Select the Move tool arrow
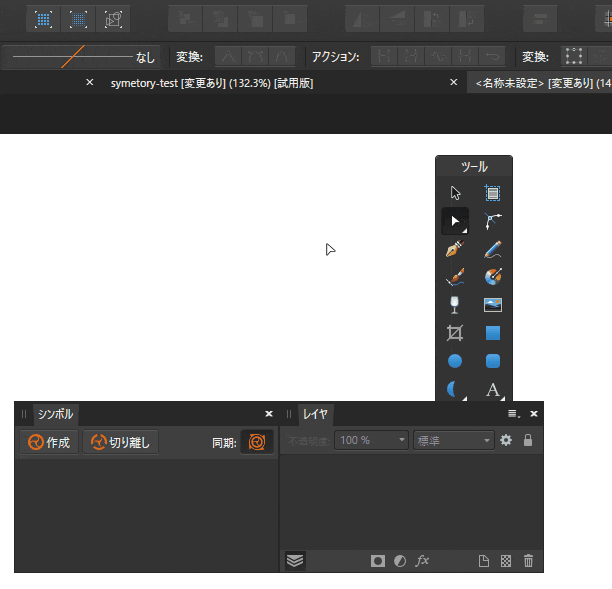 (455, 193)
